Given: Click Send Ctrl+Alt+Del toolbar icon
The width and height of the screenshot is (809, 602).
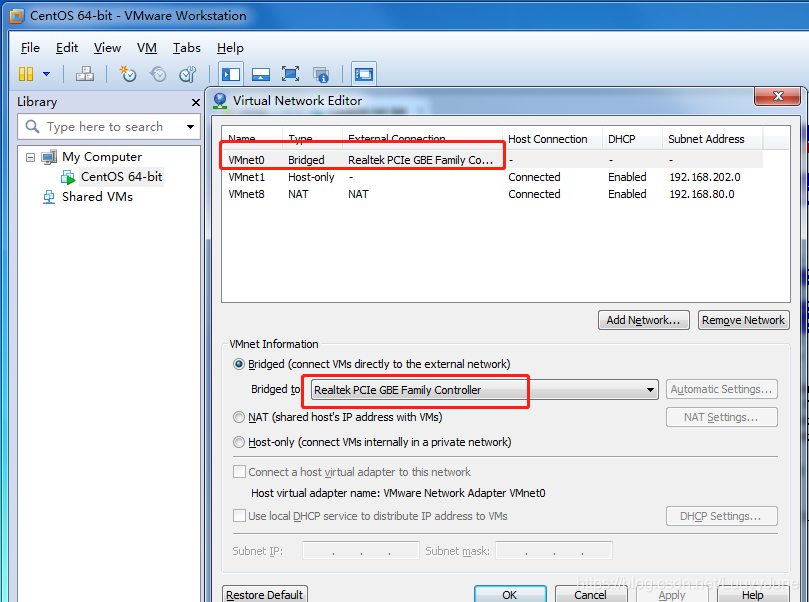Looking at the screenshot, I should (x=85, y=74).
